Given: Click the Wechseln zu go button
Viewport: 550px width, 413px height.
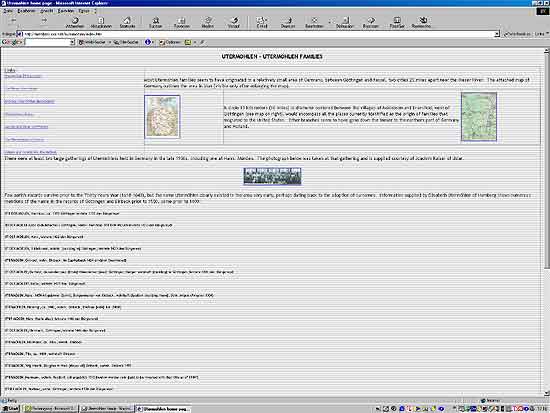Looking at the screenshot, I should (517, 34).
